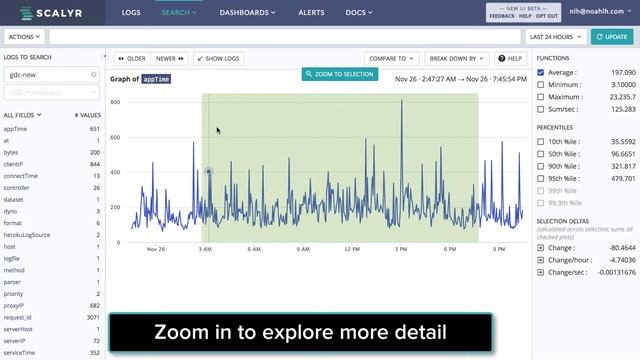Click the Opt Out link in New UI Beta
The width and height of the screenshot is (640, 360).
547,16
